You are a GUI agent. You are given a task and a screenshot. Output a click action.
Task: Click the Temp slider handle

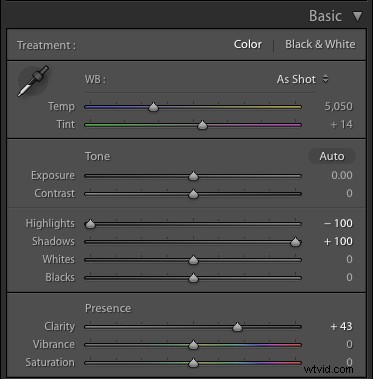153,107
